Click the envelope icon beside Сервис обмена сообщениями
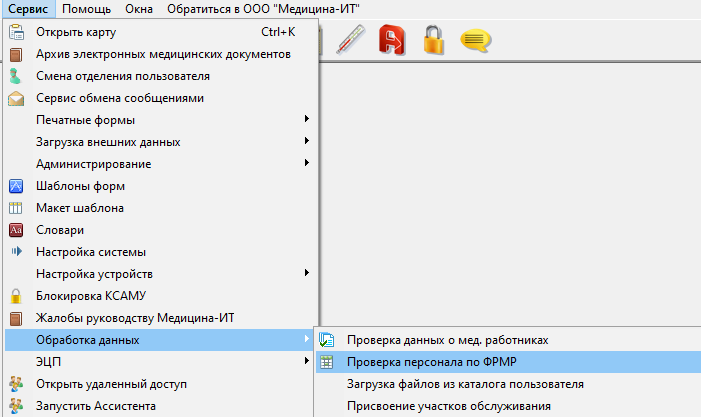 [15, 98]
